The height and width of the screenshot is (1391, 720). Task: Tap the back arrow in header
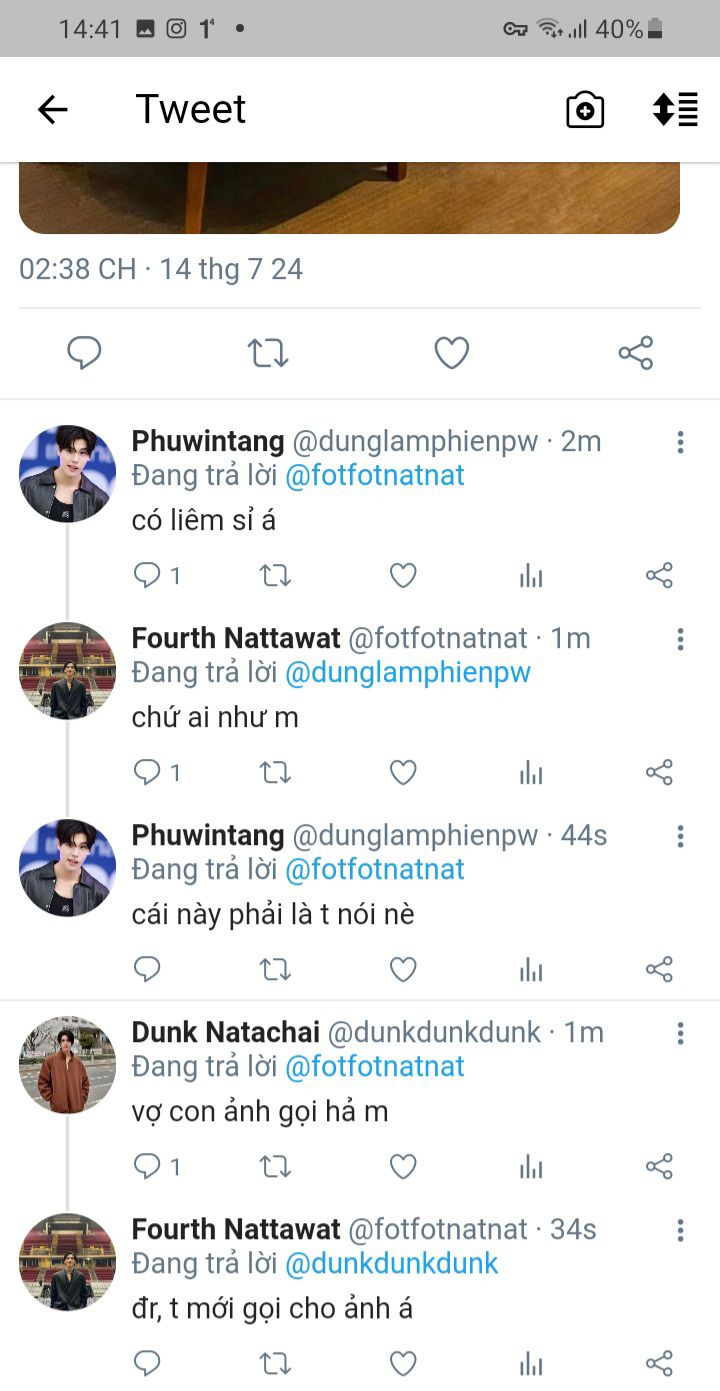click(x=52, y=109)
